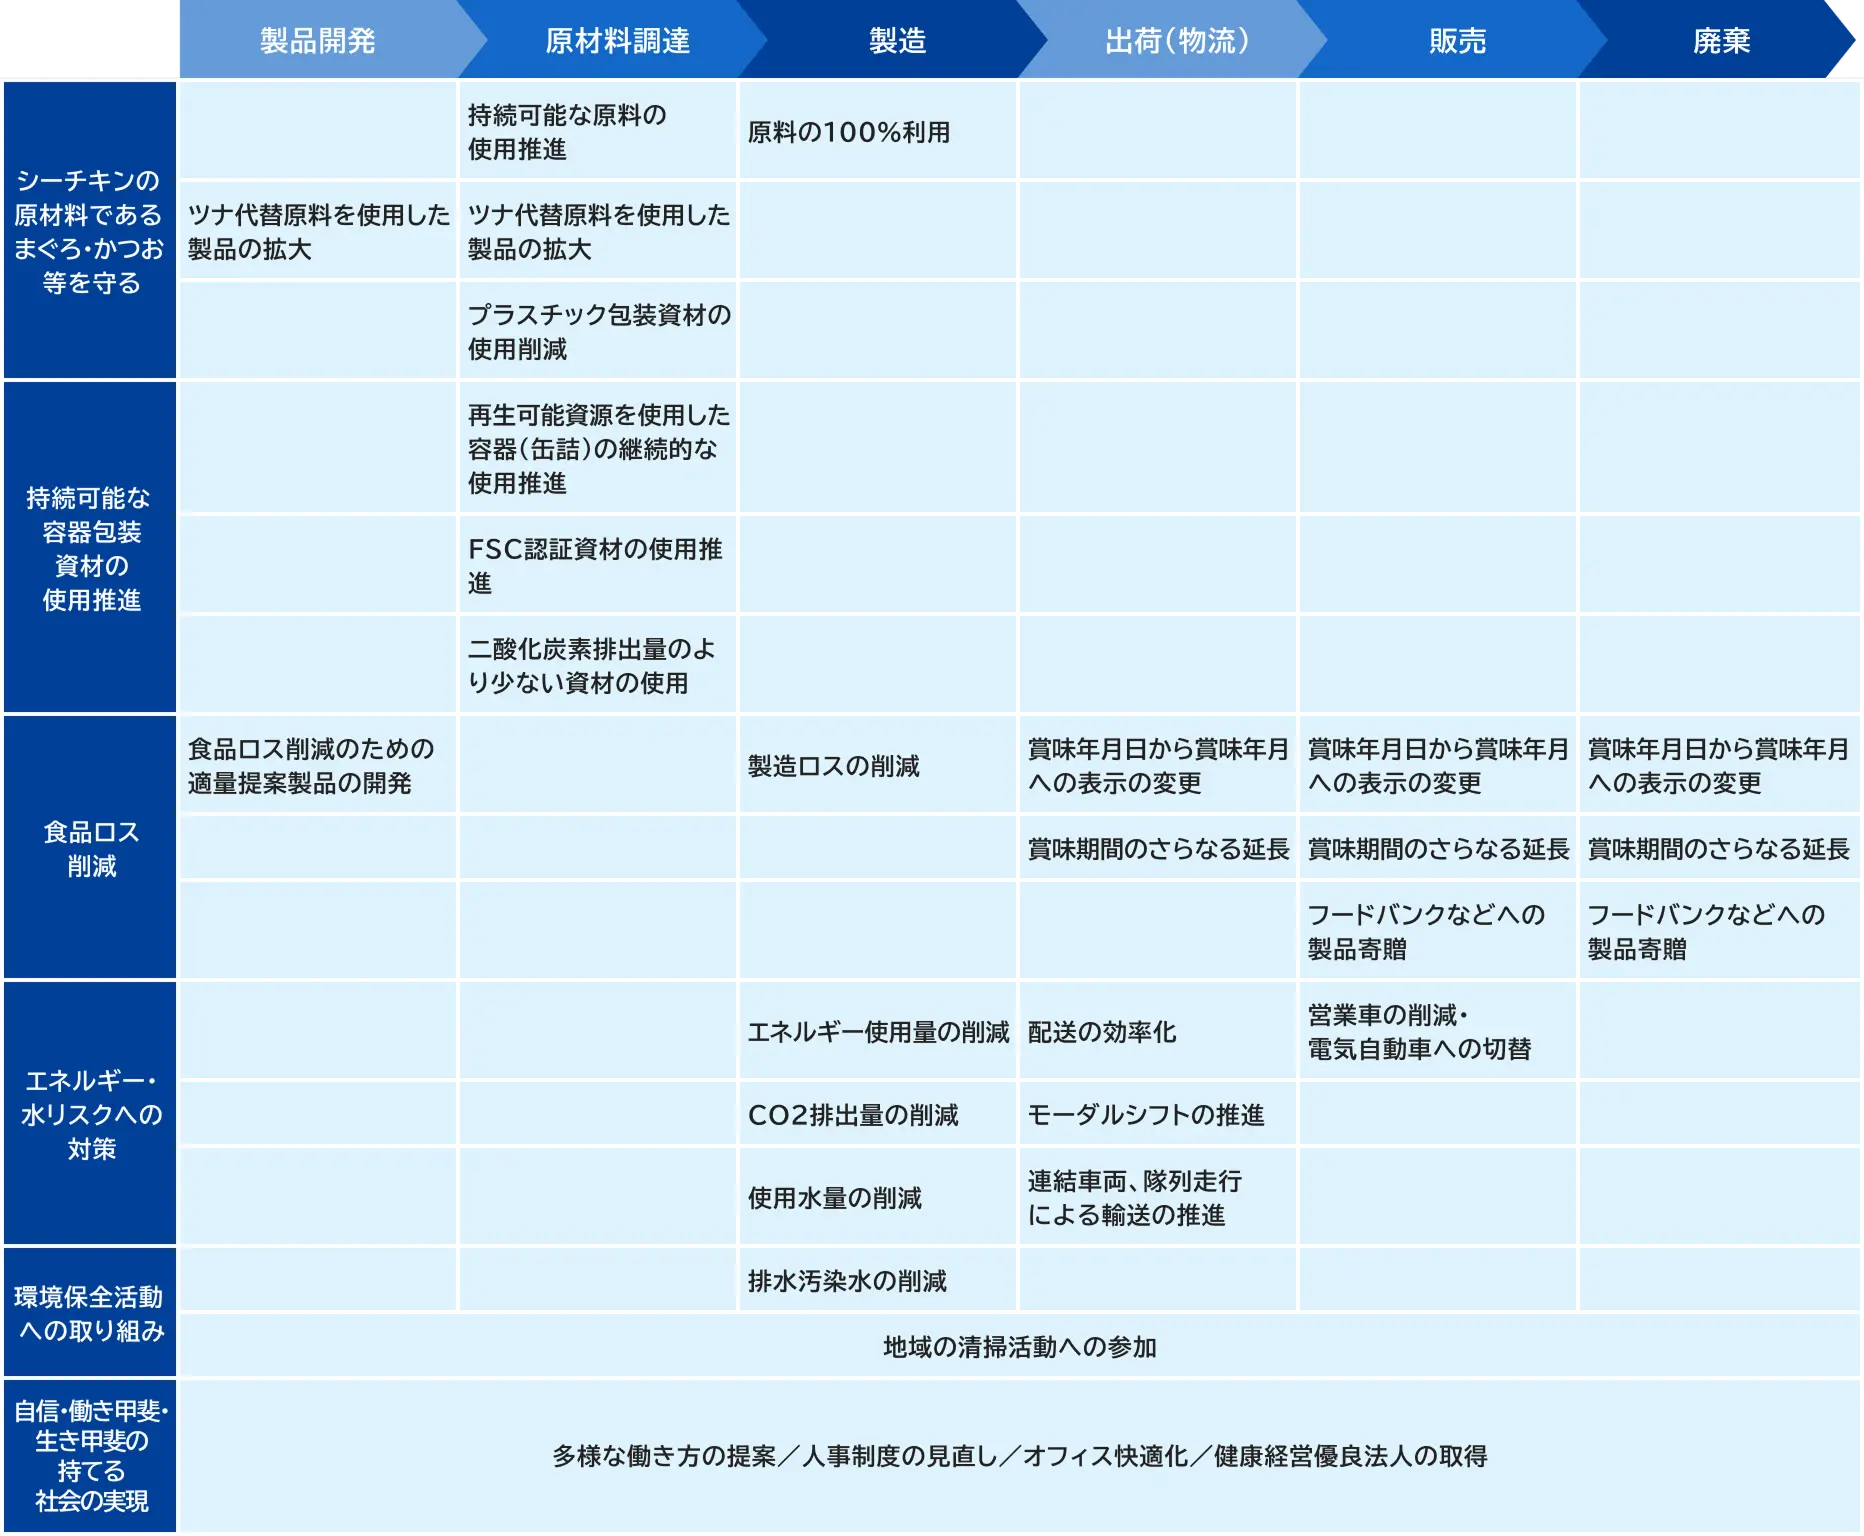Click cell 排水汚染水の削減
This screenshot has height=1536, width=1864.
point(878,1280)
